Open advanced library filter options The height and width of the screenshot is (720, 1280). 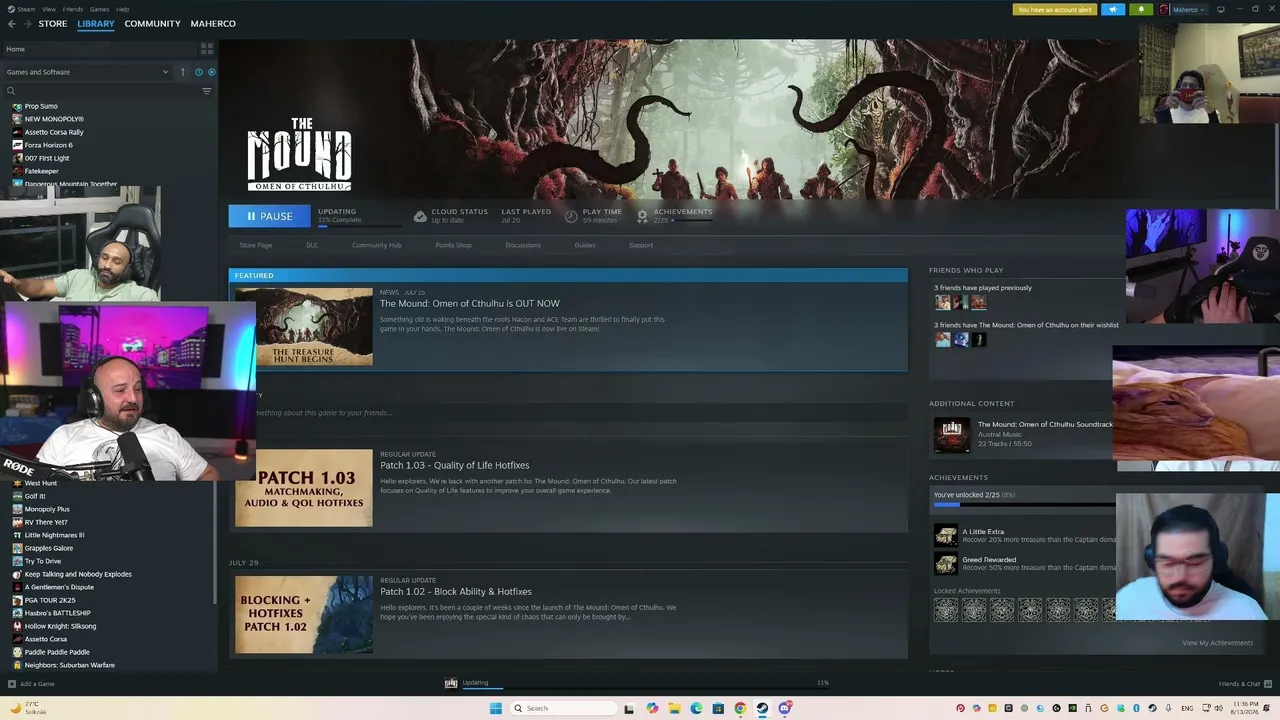[207, 91]
